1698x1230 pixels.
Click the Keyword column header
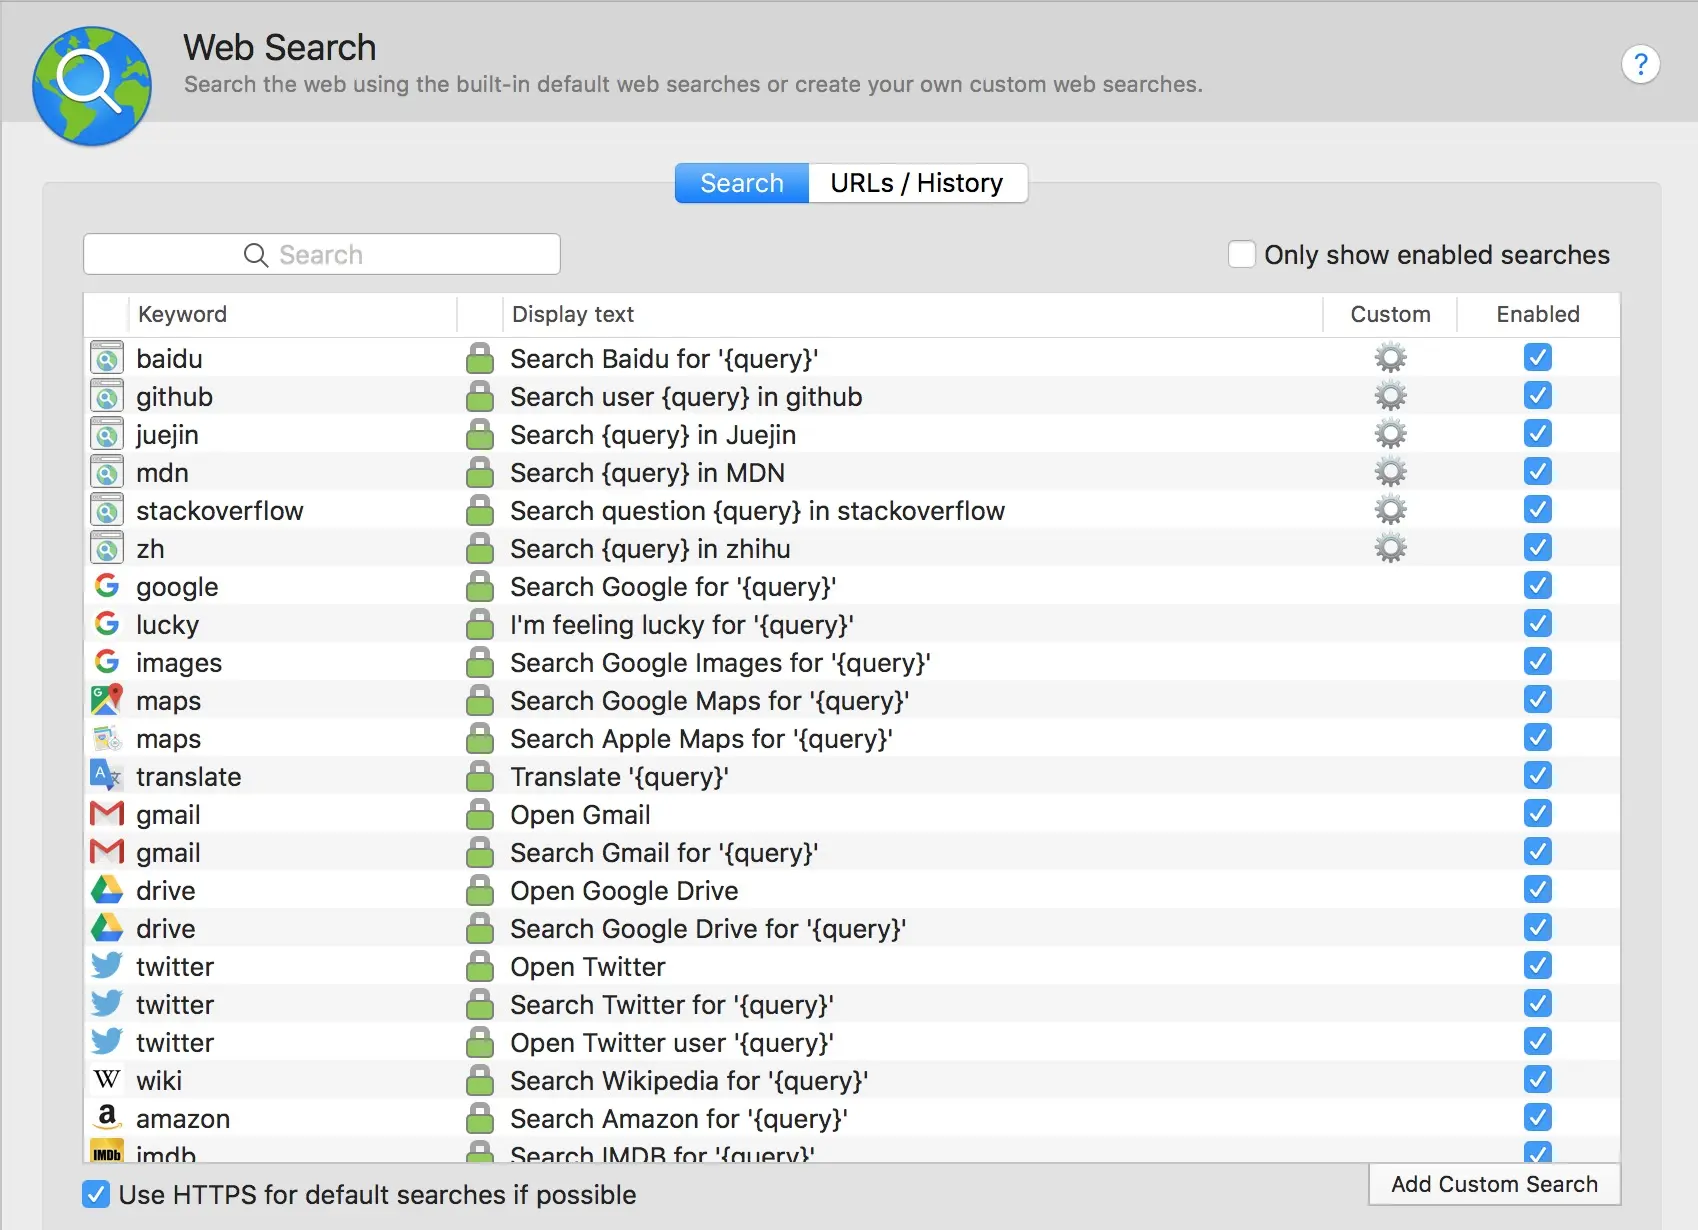tap(183, 314)
